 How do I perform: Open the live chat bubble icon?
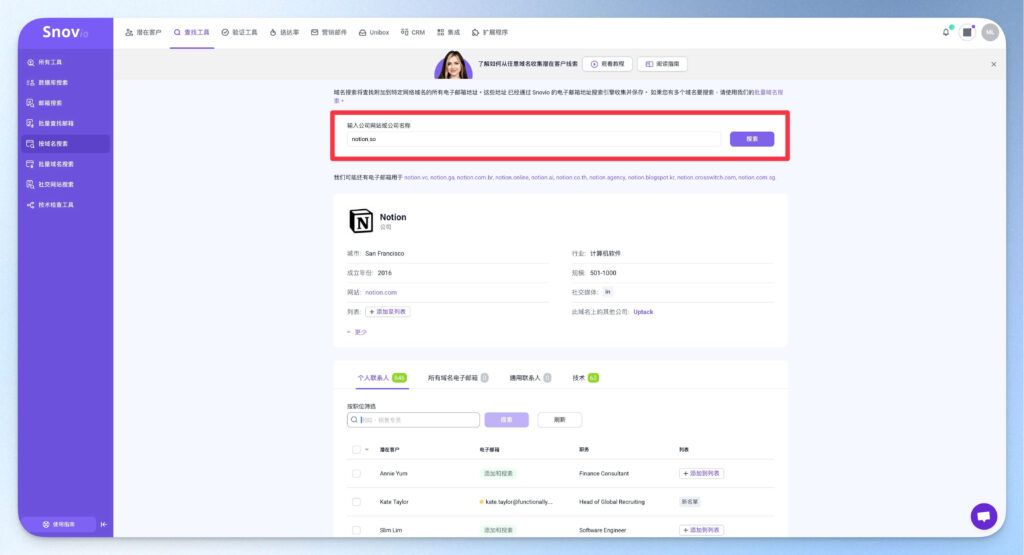click(984, 516)
